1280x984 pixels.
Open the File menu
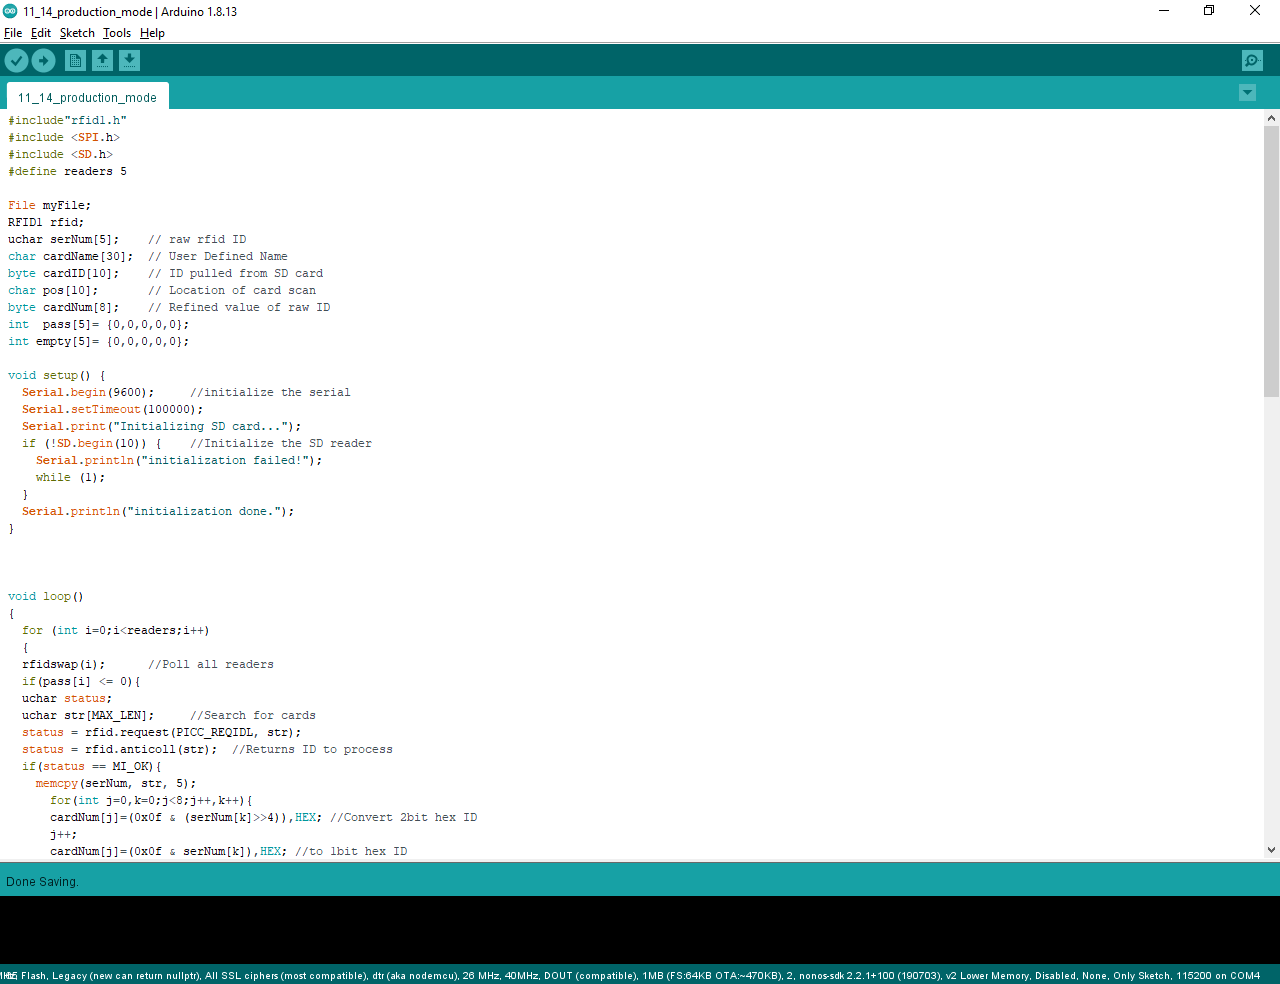tap(13, 33)
